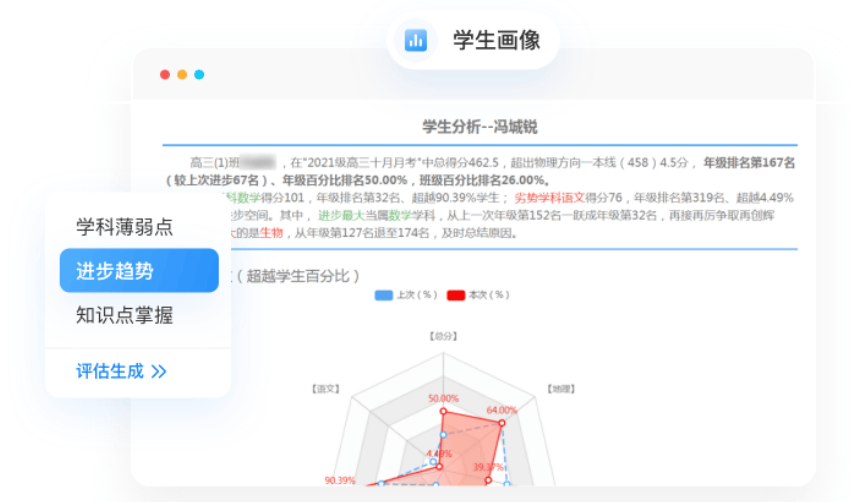Click the 【语文】 radar axis label
The width and height of the screenshot is (852, 502).
[326, 387]
